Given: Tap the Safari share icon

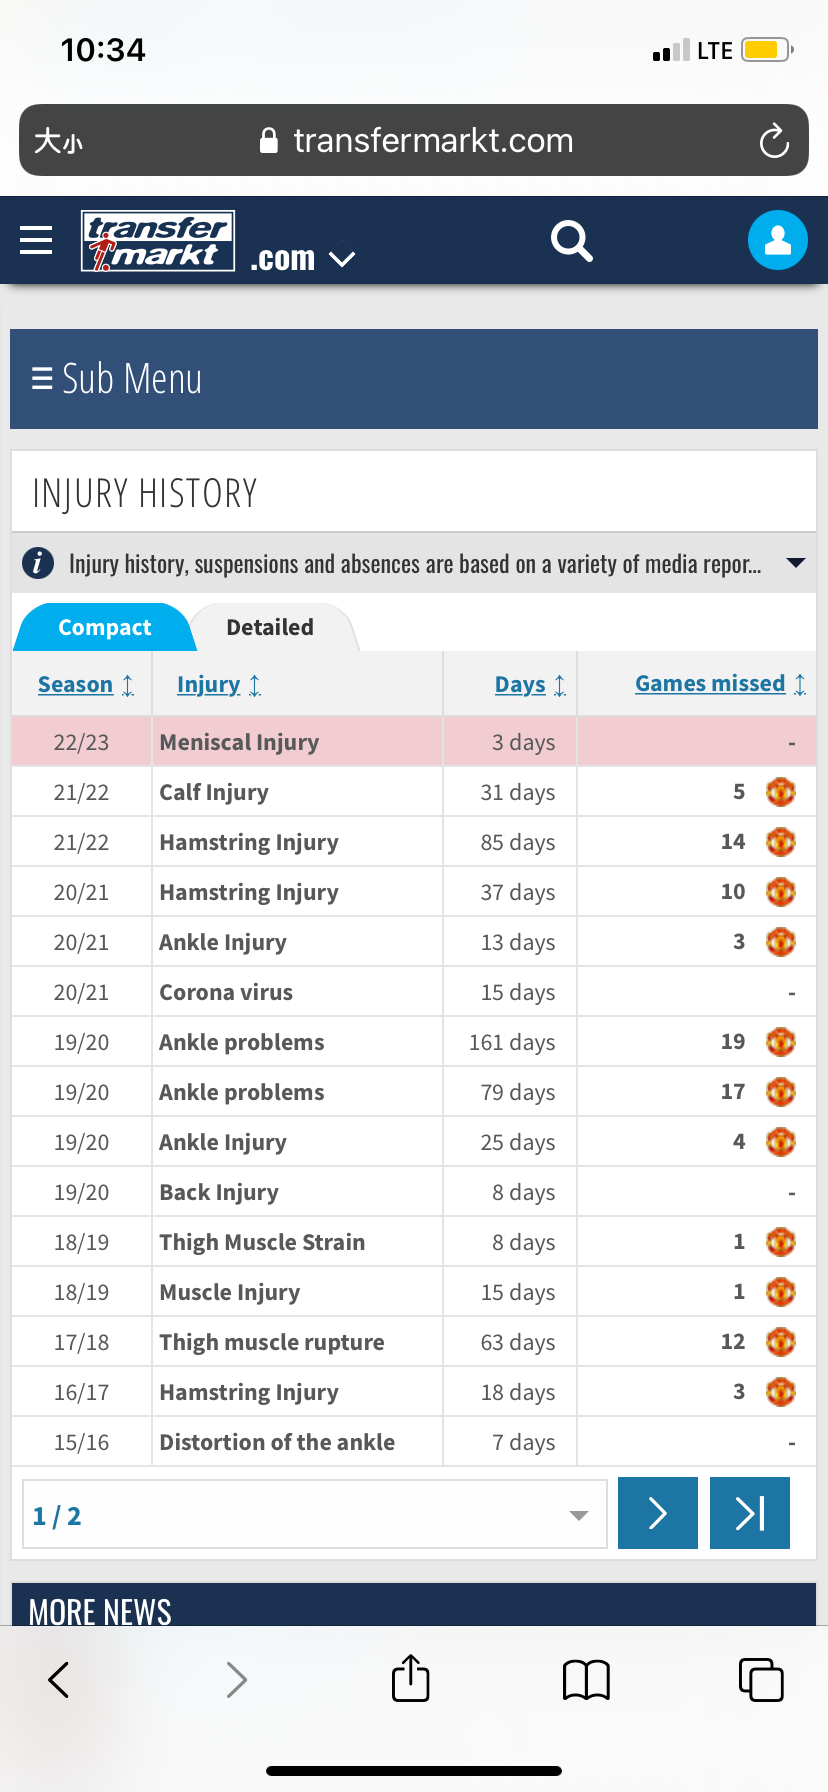Looking at the screenshot, I should [x=411, y=1678].
